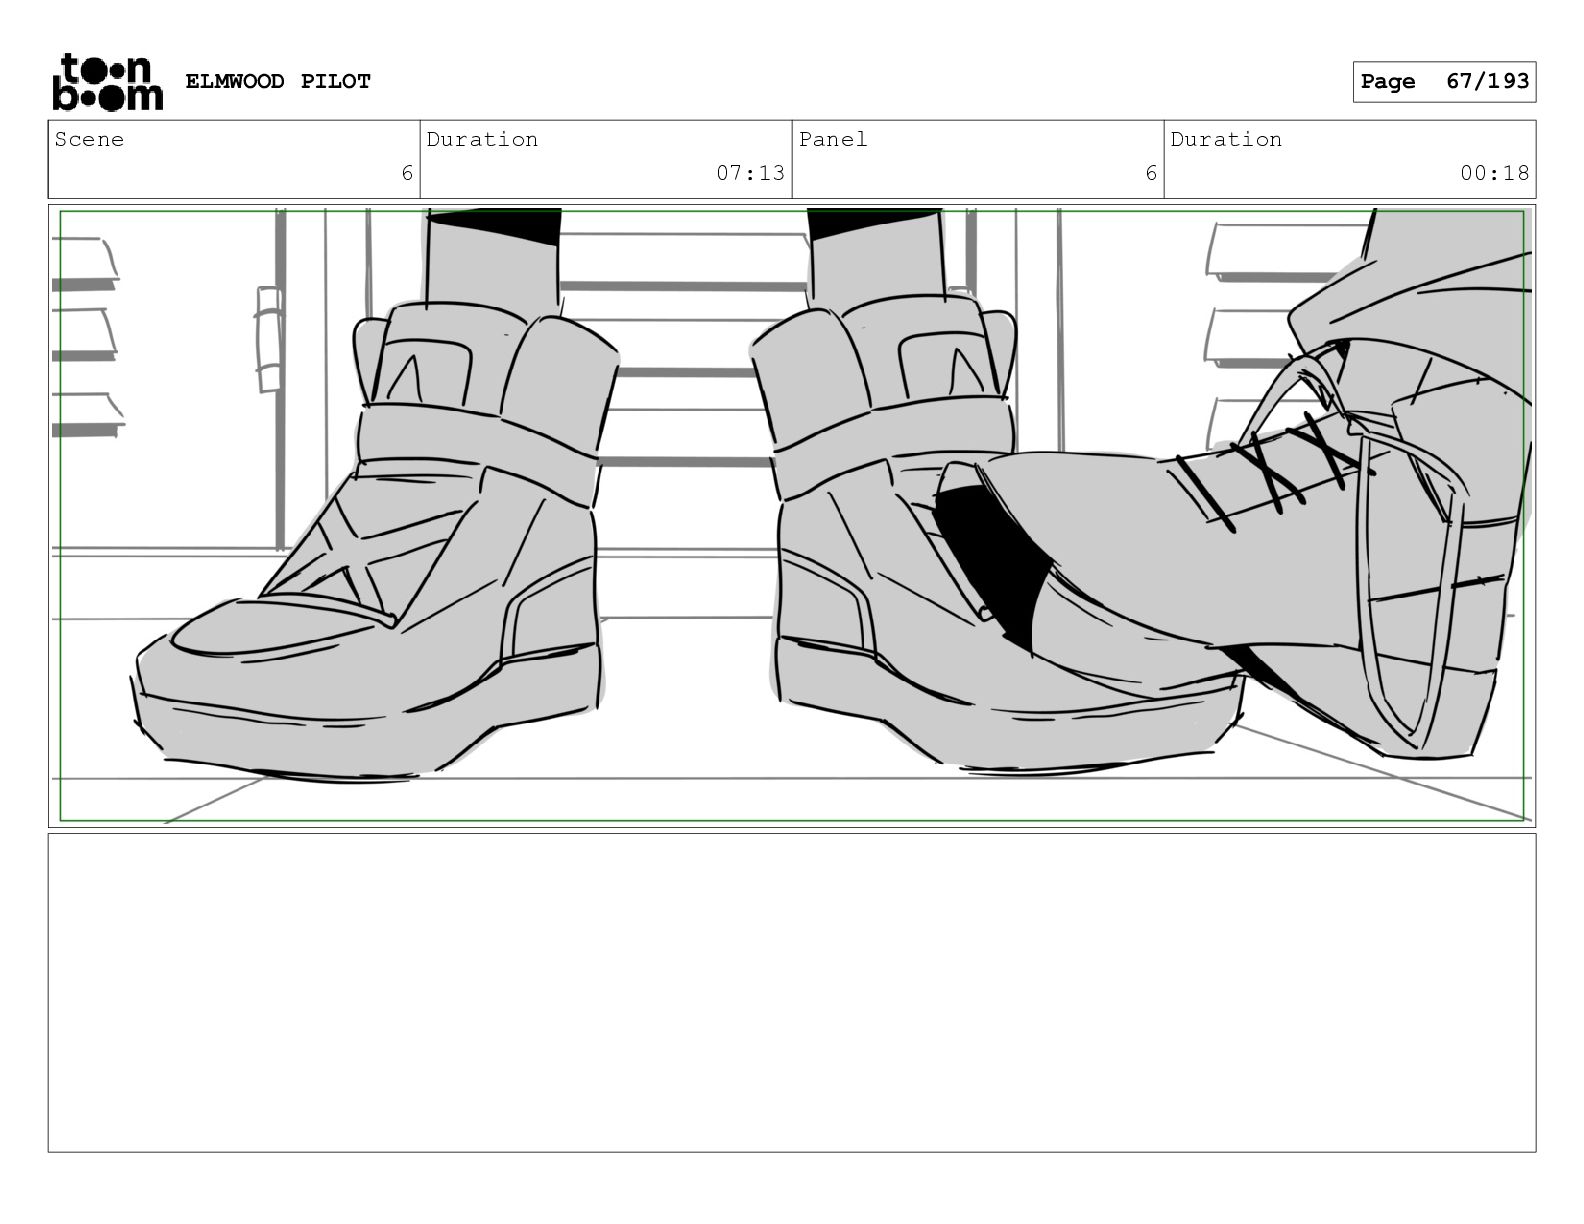Click the Panel label

[x=833, y=140]
